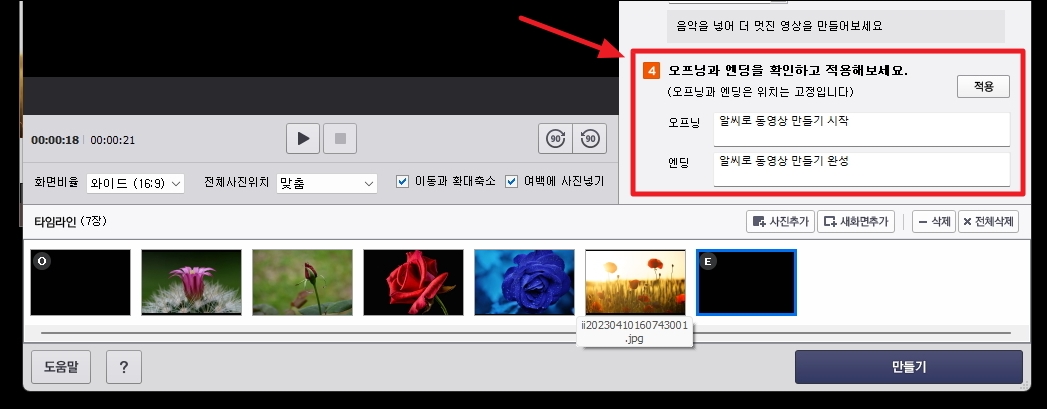
Task: Stop the video preview
Action: tap(340, 139)
